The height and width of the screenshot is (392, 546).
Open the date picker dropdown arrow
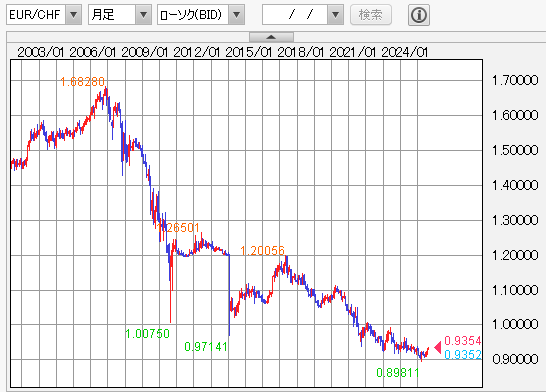coord(335,15)
